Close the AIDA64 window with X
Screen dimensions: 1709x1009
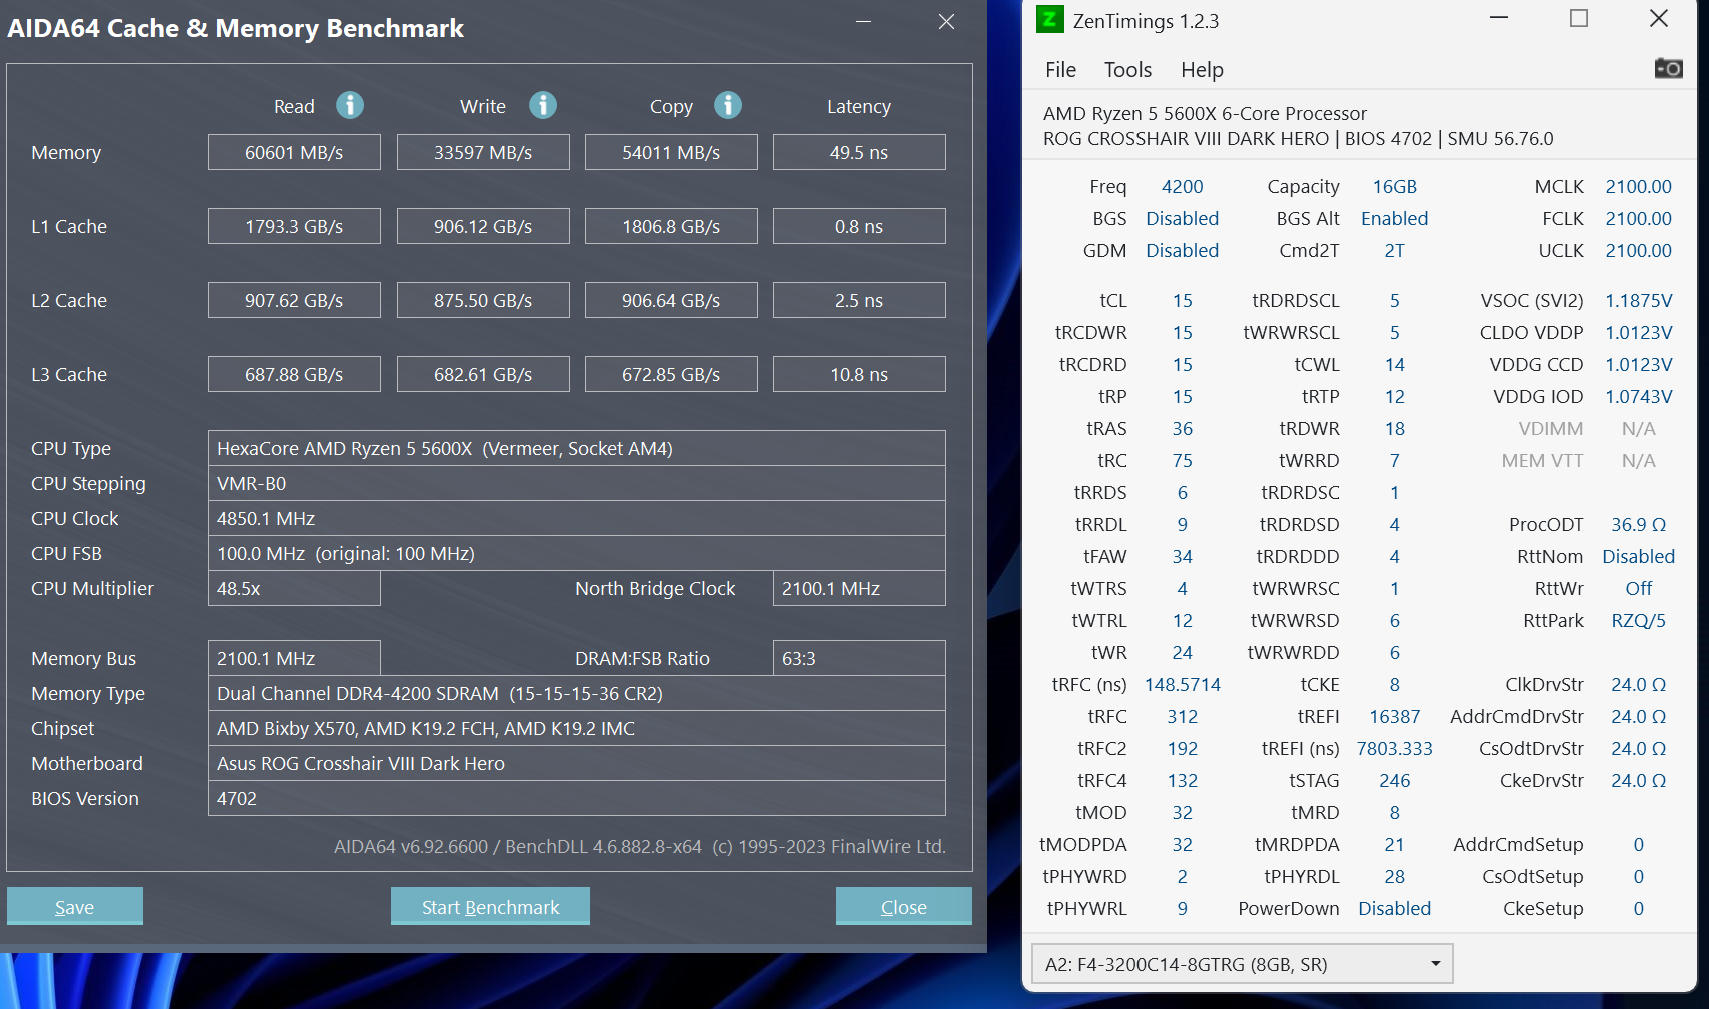pyautogui.click(x=946, y=21)
